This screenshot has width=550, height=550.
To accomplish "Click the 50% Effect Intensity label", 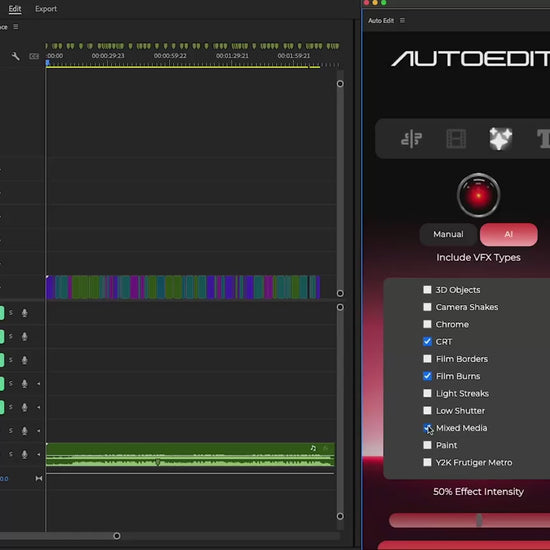I will pyautogui.click(x=478, y=491).
